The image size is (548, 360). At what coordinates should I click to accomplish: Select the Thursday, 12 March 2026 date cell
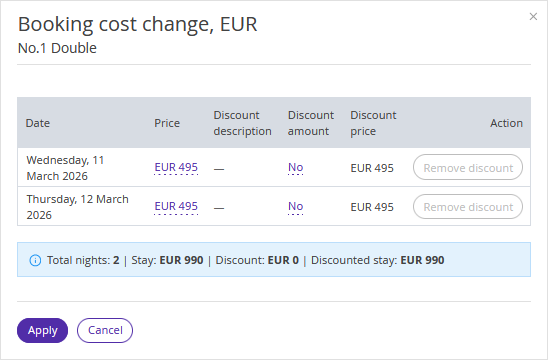pos(78,207)
